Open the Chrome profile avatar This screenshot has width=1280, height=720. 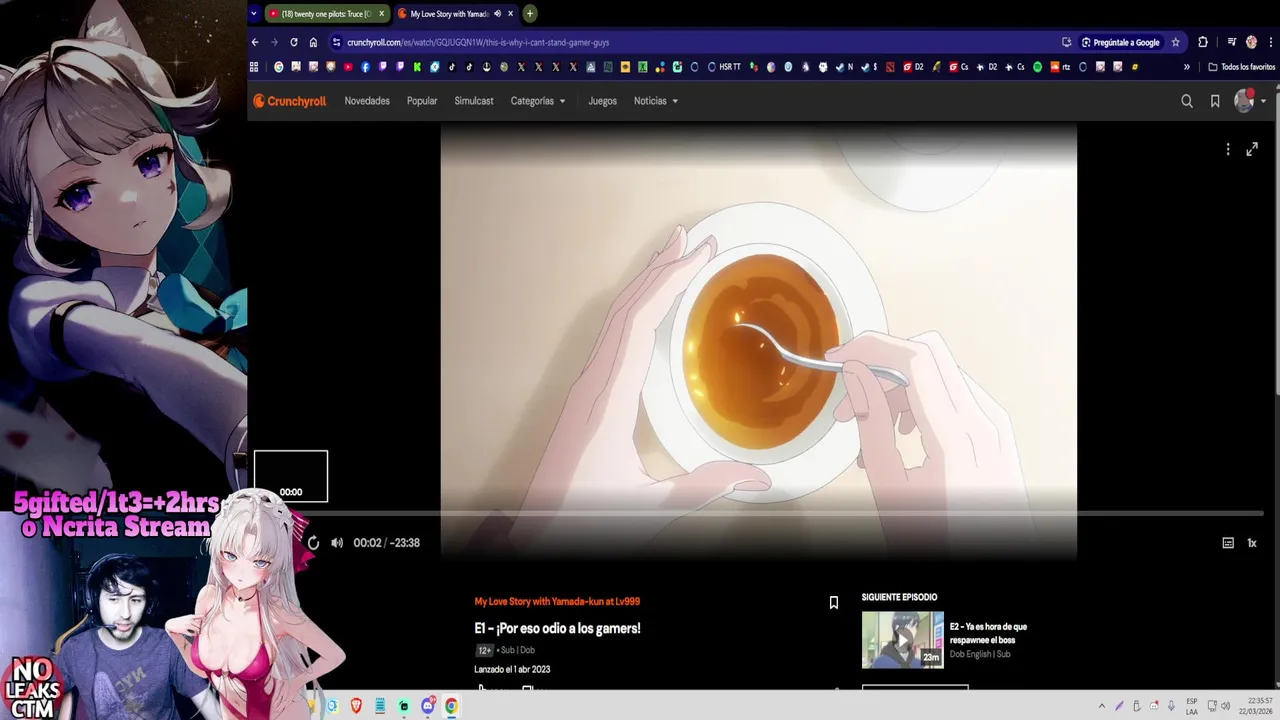1251,42
